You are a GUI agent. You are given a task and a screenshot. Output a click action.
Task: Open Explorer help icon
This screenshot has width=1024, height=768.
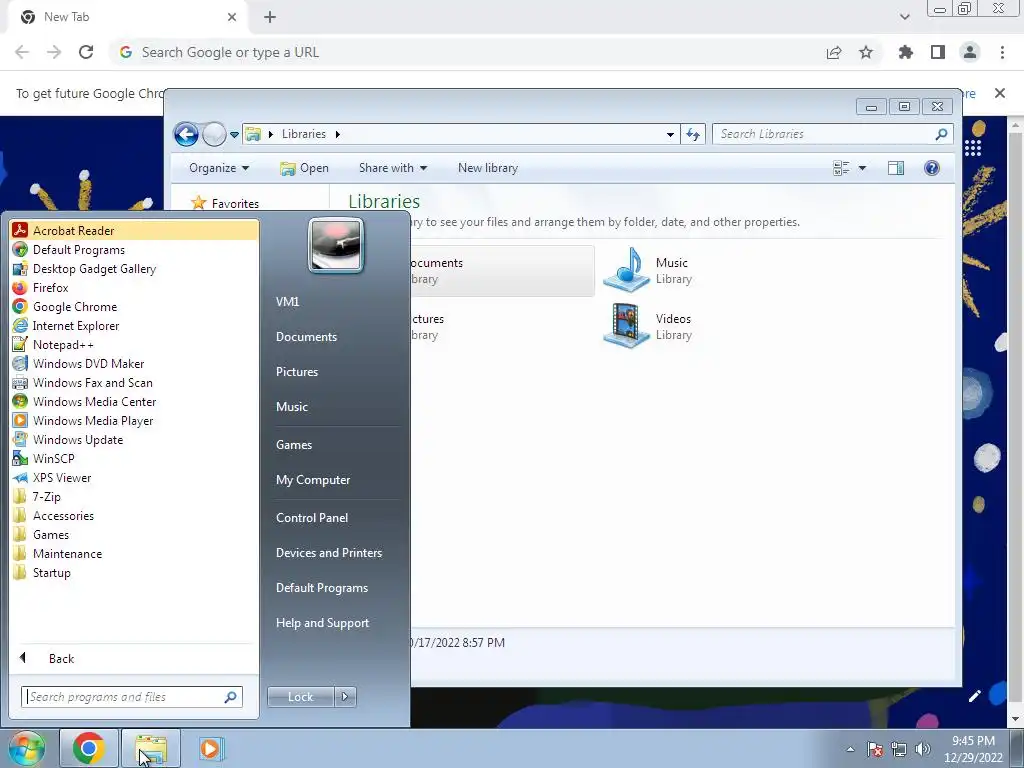tap(932, 168)
